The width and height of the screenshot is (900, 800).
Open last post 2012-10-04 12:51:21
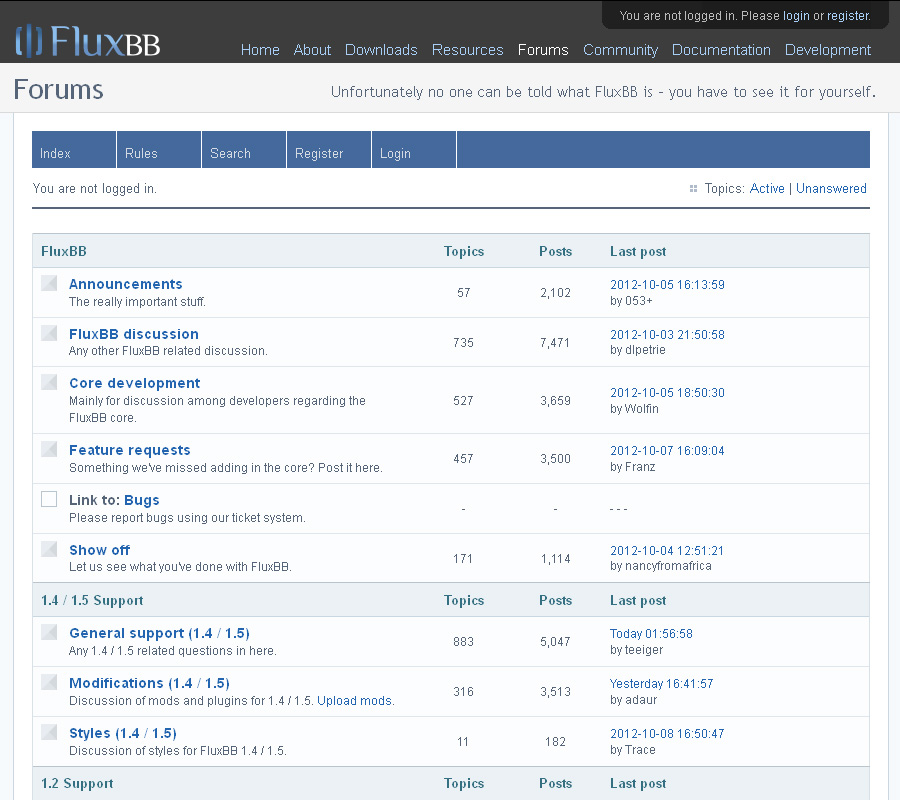[666, 550]
